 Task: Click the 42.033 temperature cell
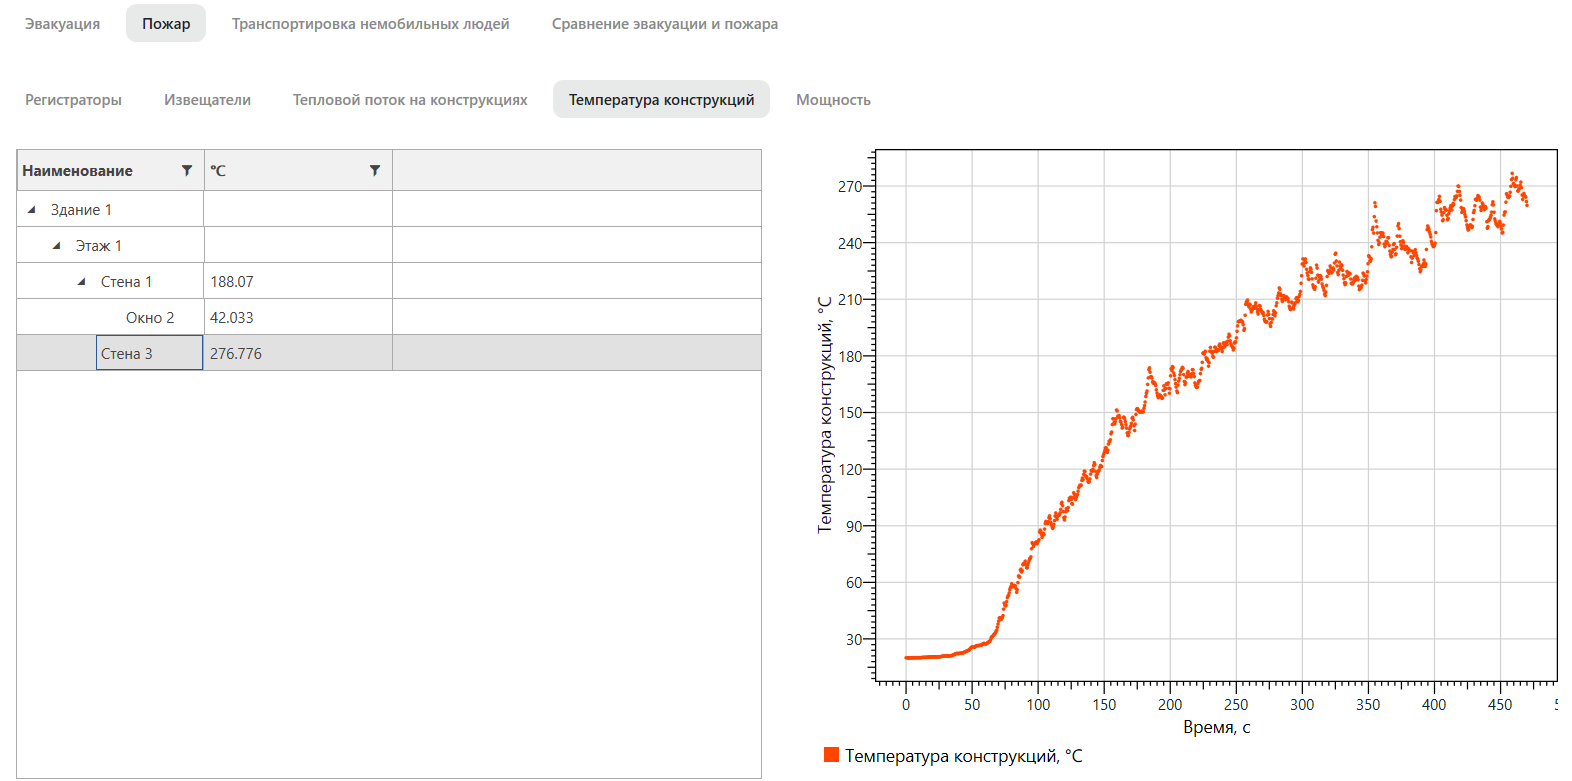(298, 318)
